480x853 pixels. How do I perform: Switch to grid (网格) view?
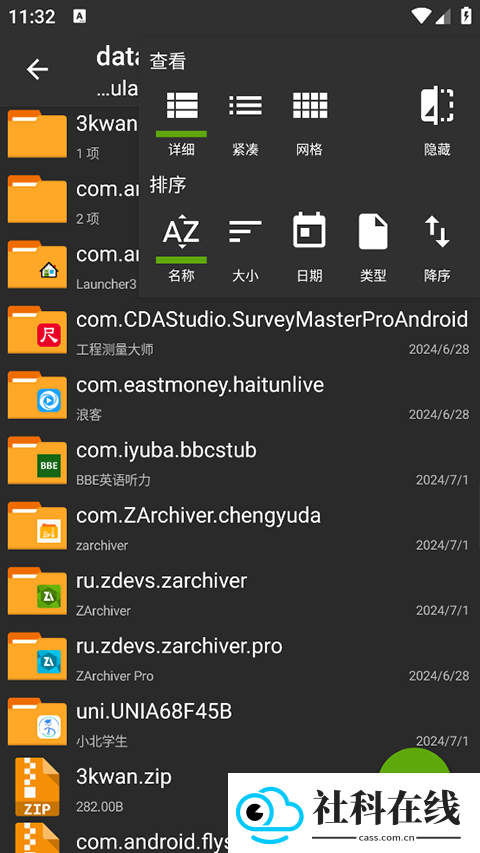[x=310, y=122]
